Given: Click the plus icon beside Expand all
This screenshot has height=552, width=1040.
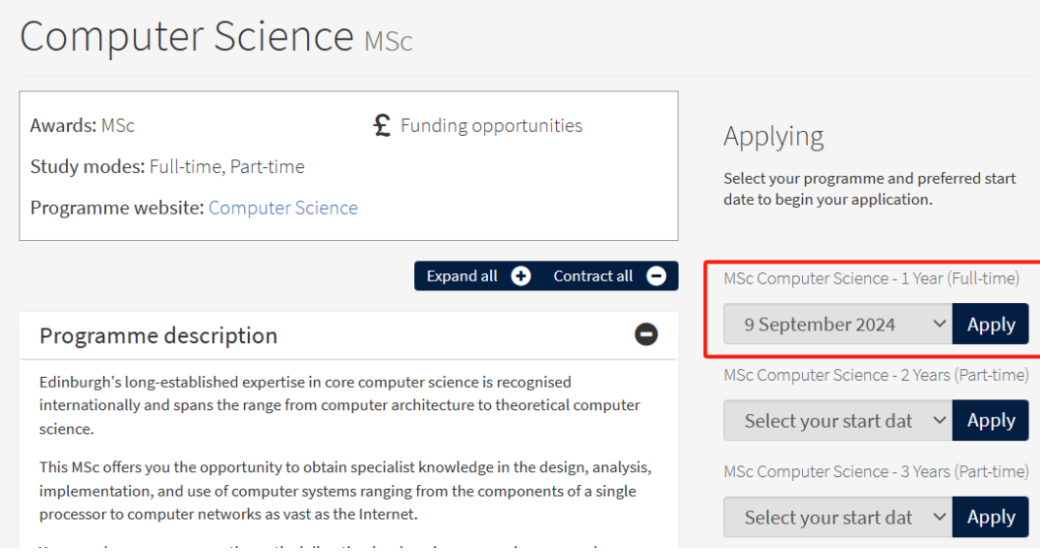Looking at the screenshot, I should [x=521, y=276].
